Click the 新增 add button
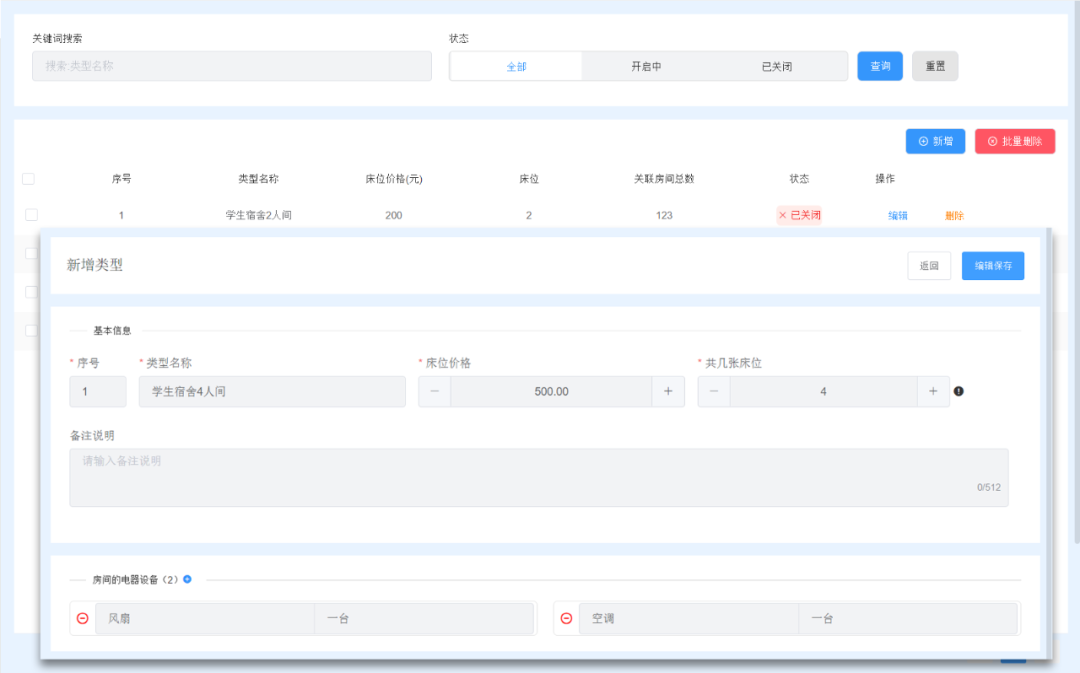 click(x=935, y=141)
